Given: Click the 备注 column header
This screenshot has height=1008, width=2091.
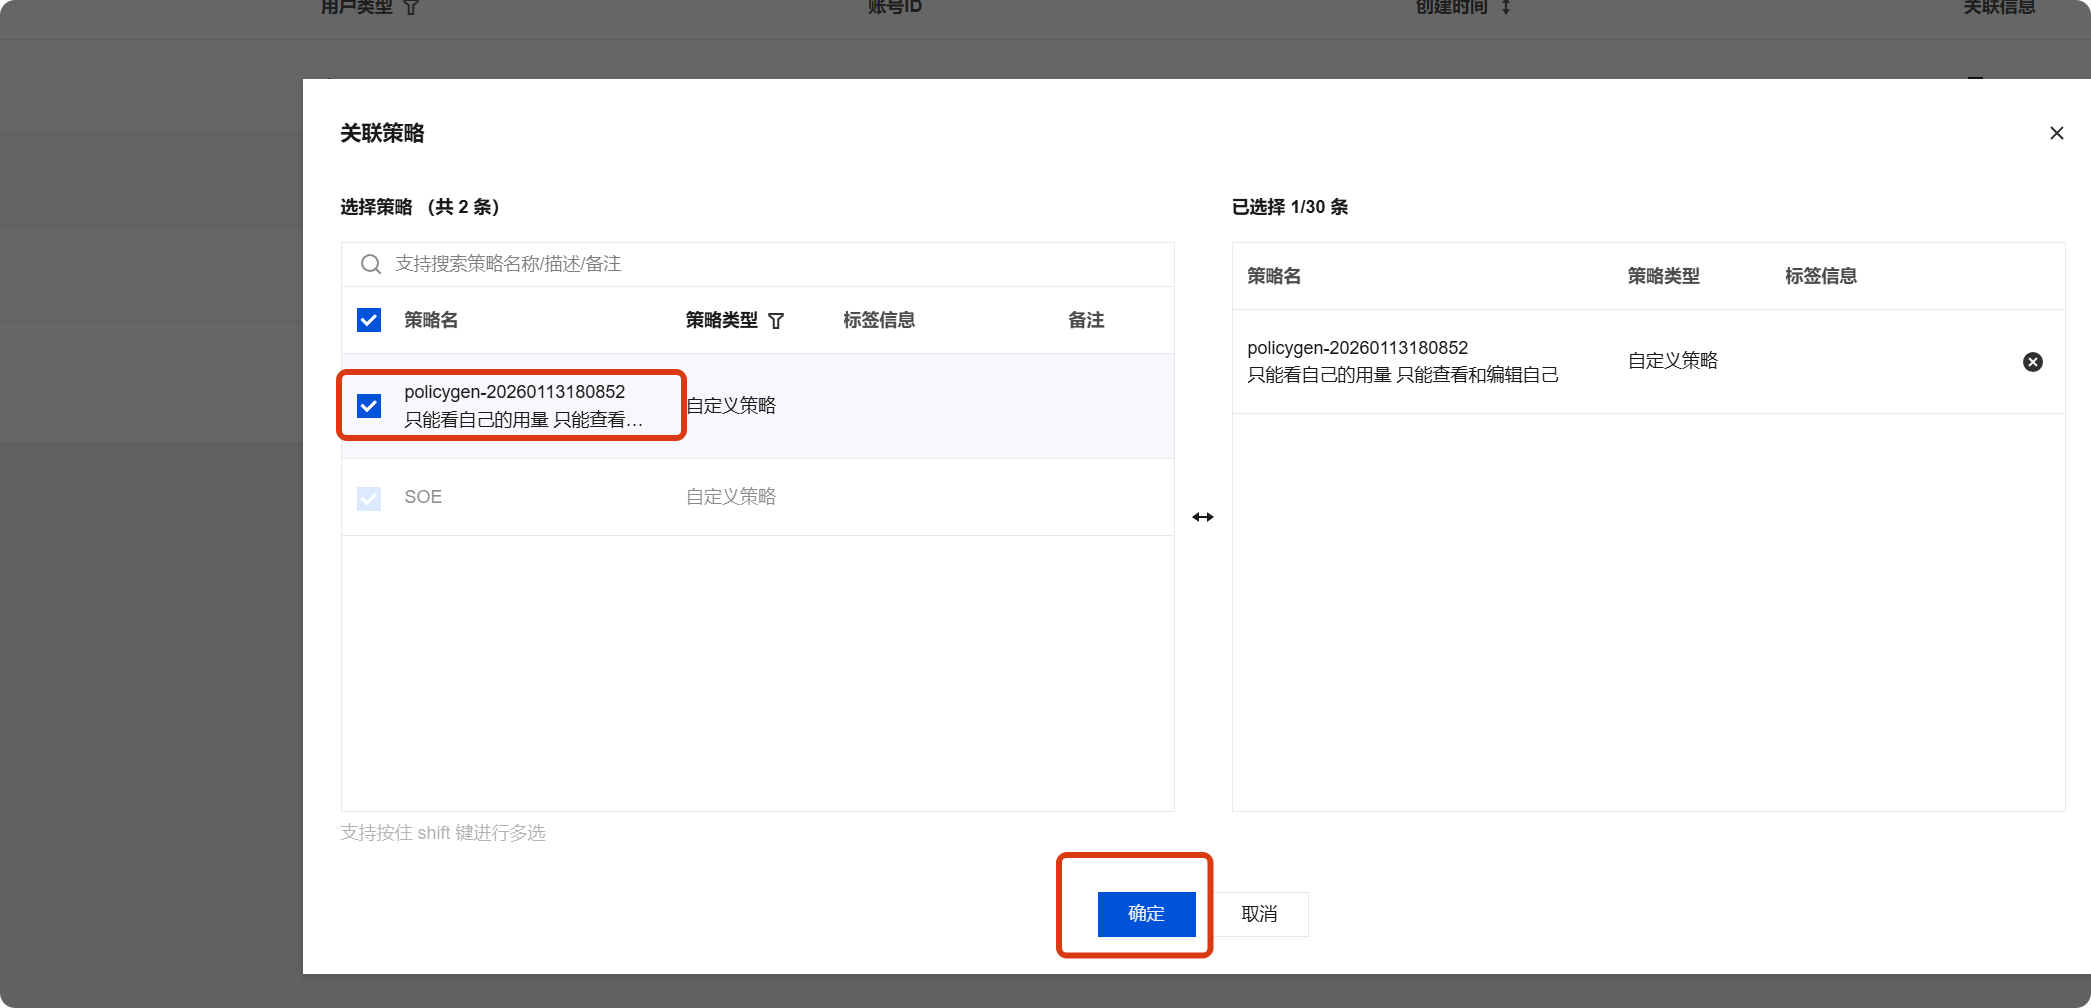Looking at the screenshot, I should pos(1085,320).
